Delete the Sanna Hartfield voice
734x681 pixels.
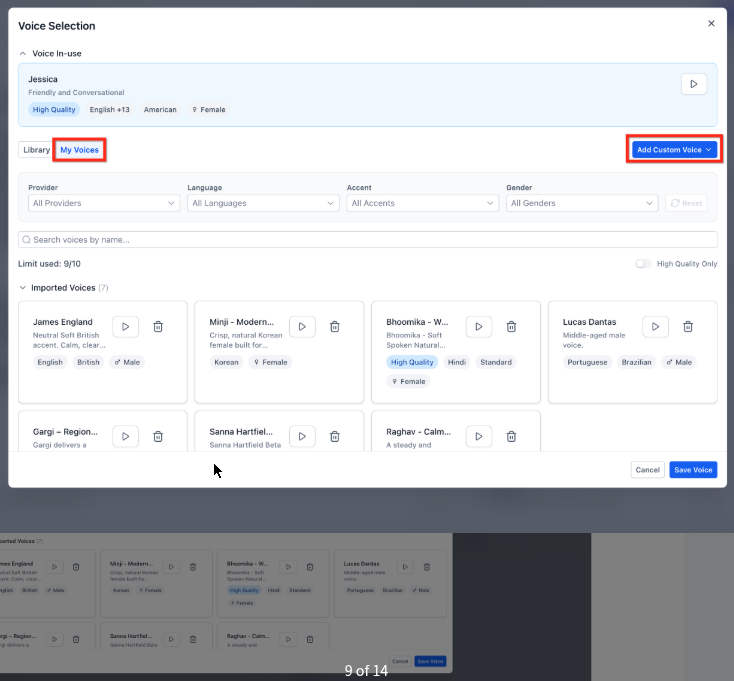tap(335, 436)
